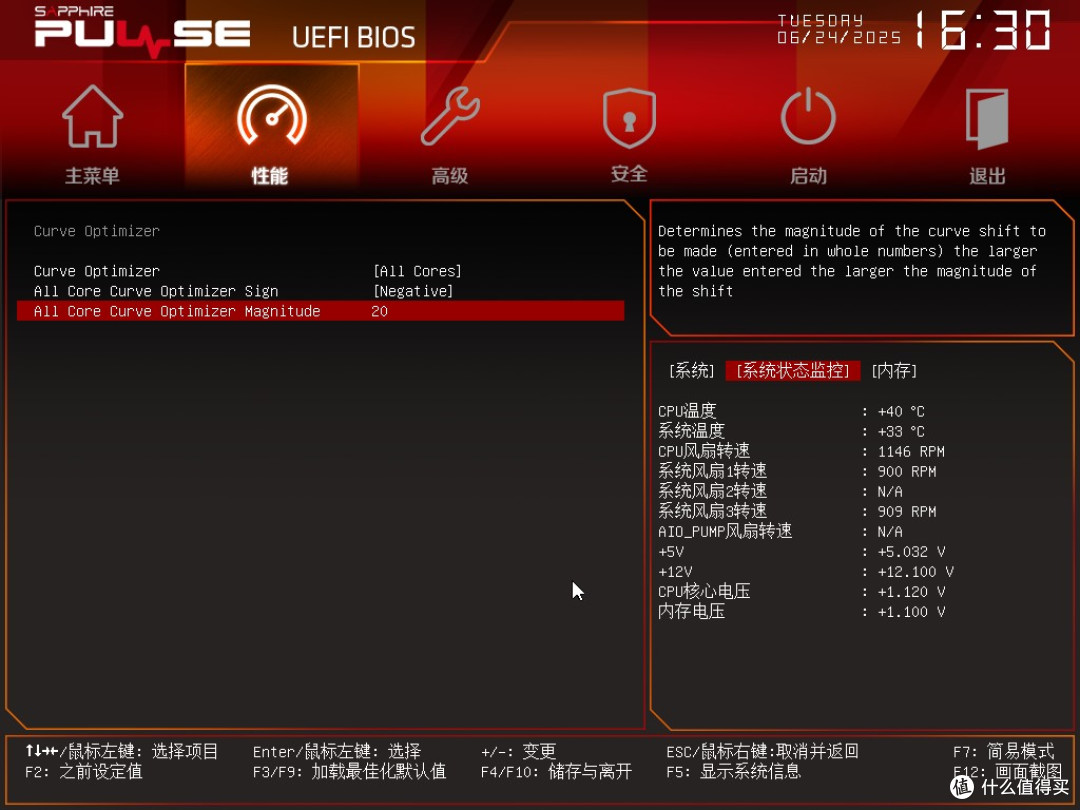Click the CPU风扇转速 1146 RPM row
This screenshot has width=1080, height=810.
pos(801,451)
